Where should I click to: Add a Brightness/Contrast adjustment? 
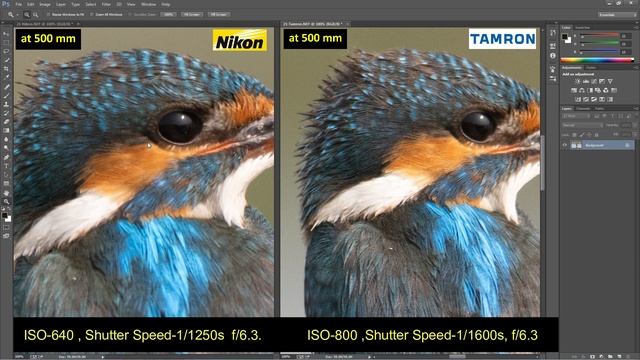pyautogui.click(x=578, y=82)
